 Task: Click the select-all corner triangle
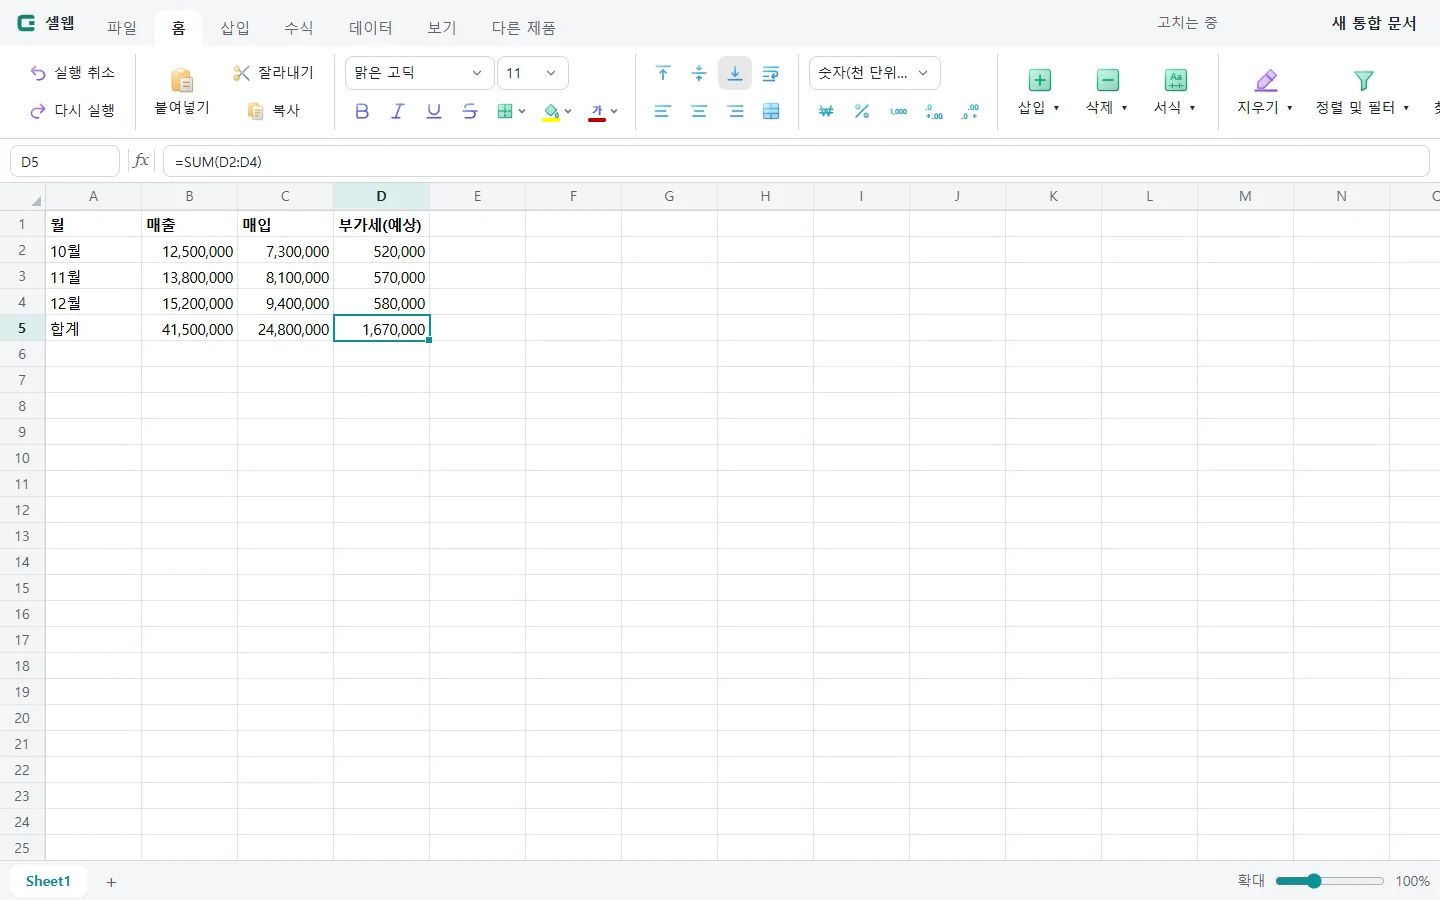click(x=36, y=200)
